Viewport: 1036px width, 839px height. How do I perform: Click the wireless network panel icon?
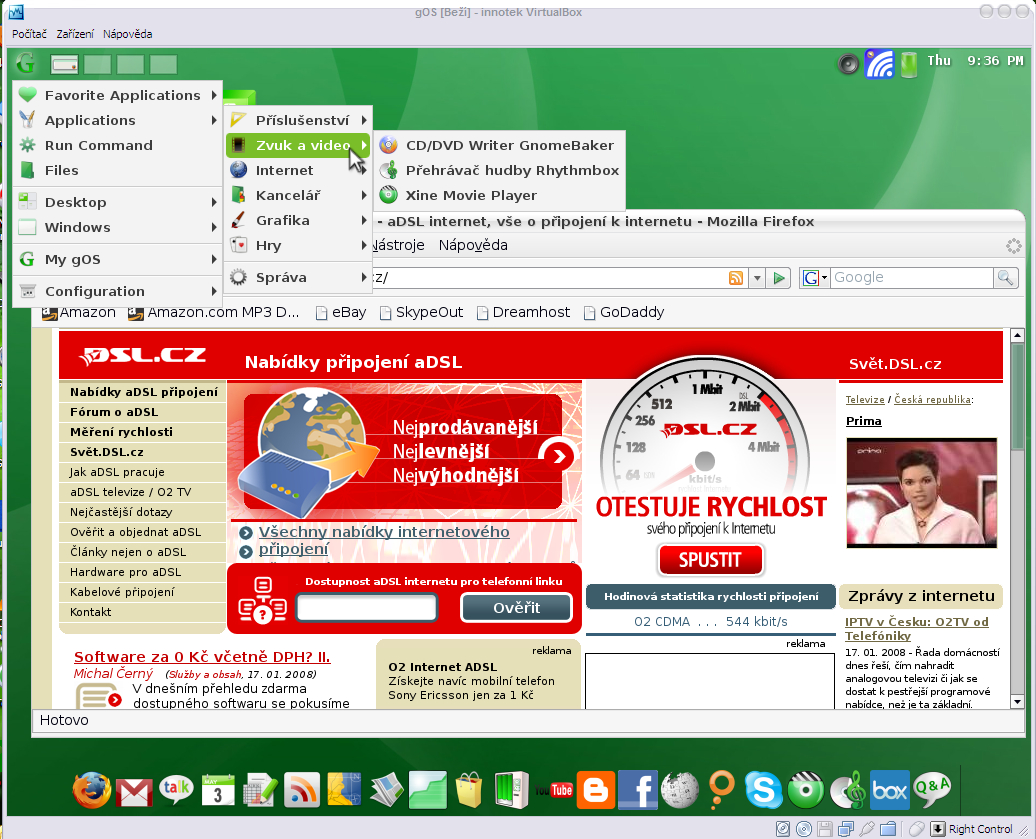[879, 64]
